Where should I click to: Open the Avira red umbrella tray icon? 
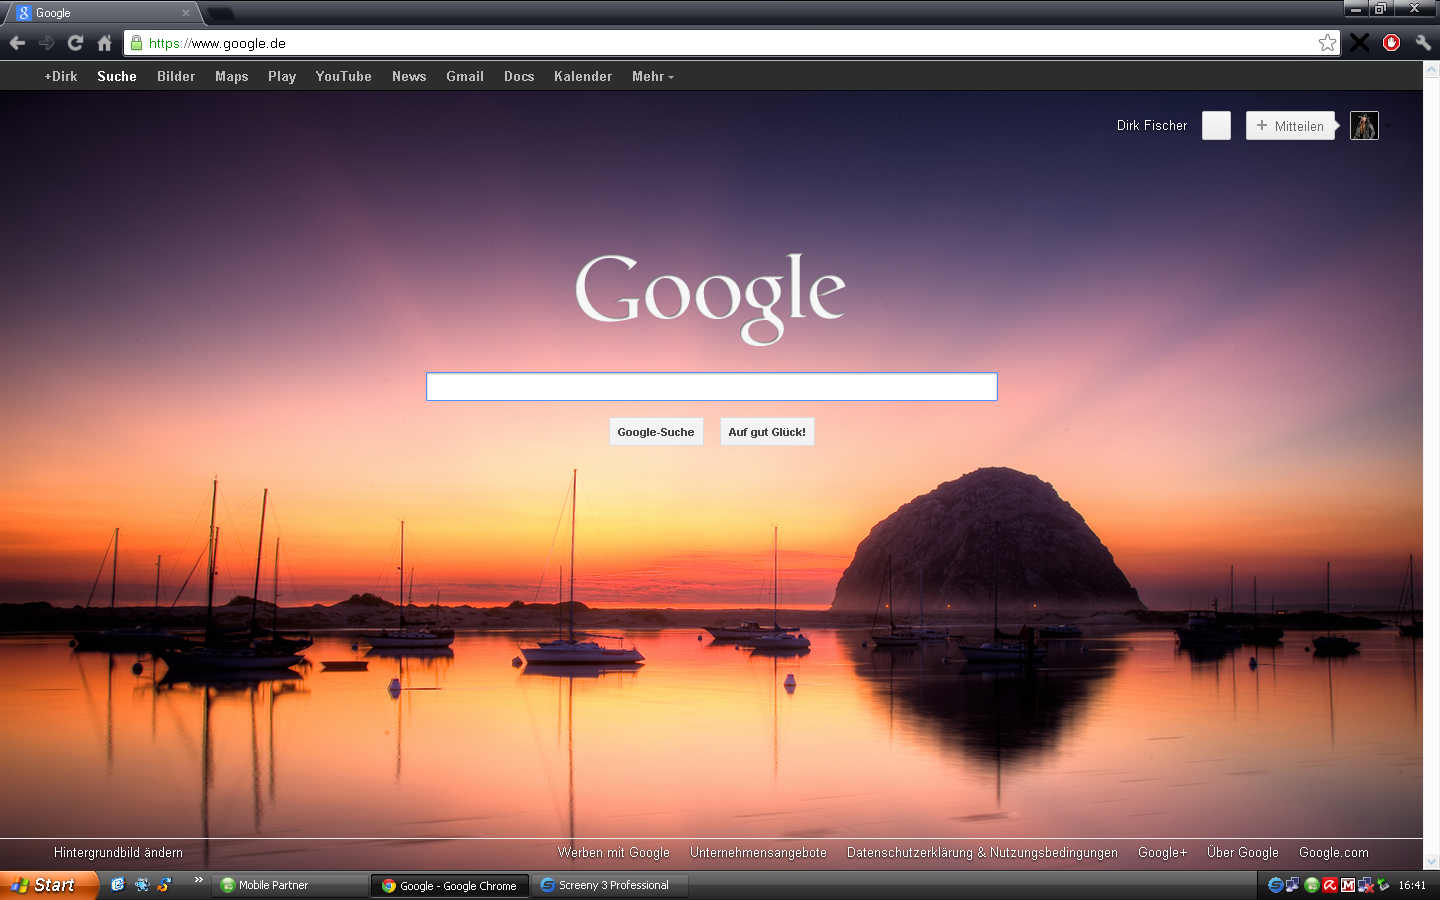(x=1330, y=885)
